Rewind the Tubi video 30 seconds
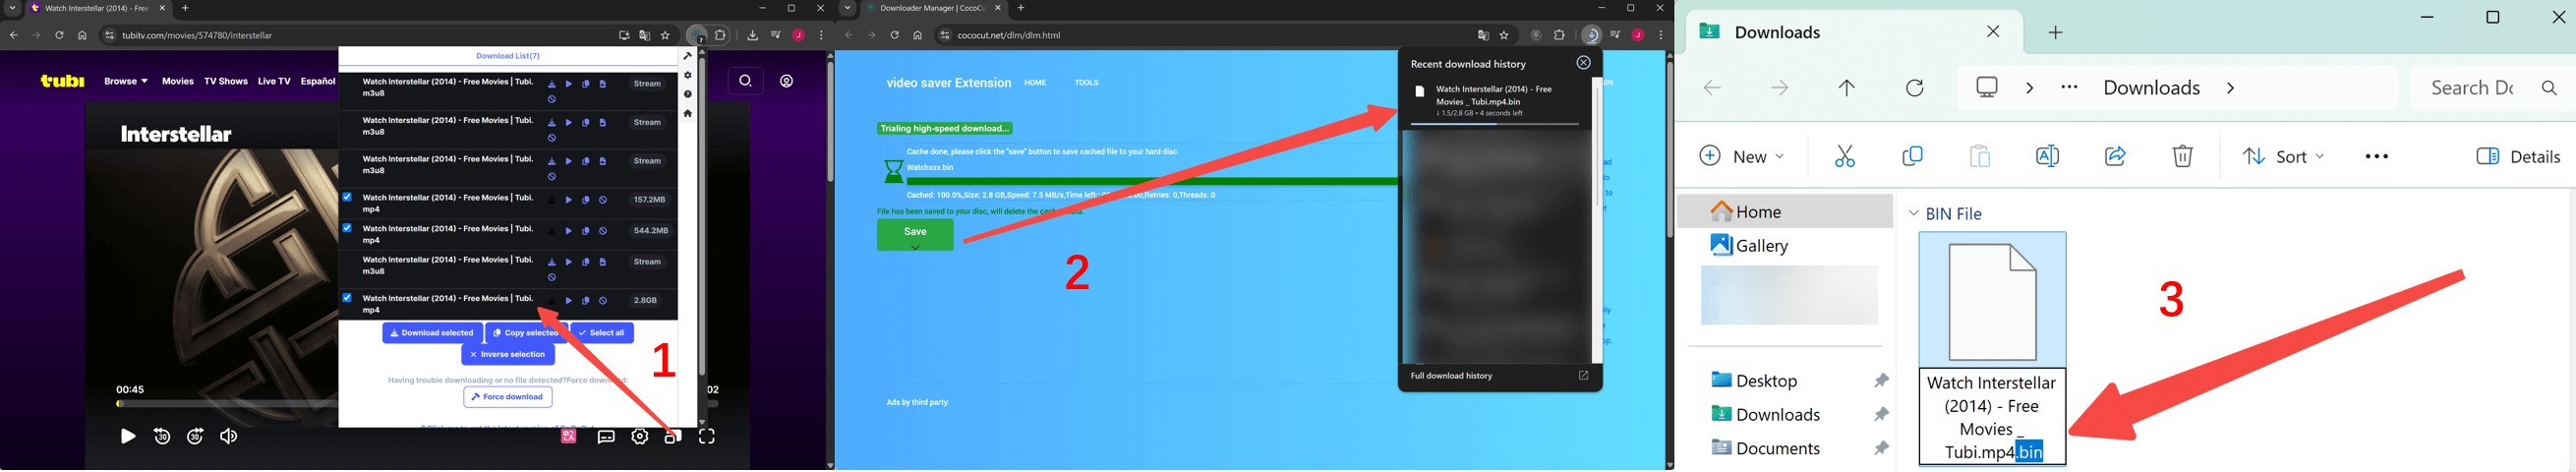This screenshot has height=472, width=2576. pyautogui.click(x=162, y=438)
